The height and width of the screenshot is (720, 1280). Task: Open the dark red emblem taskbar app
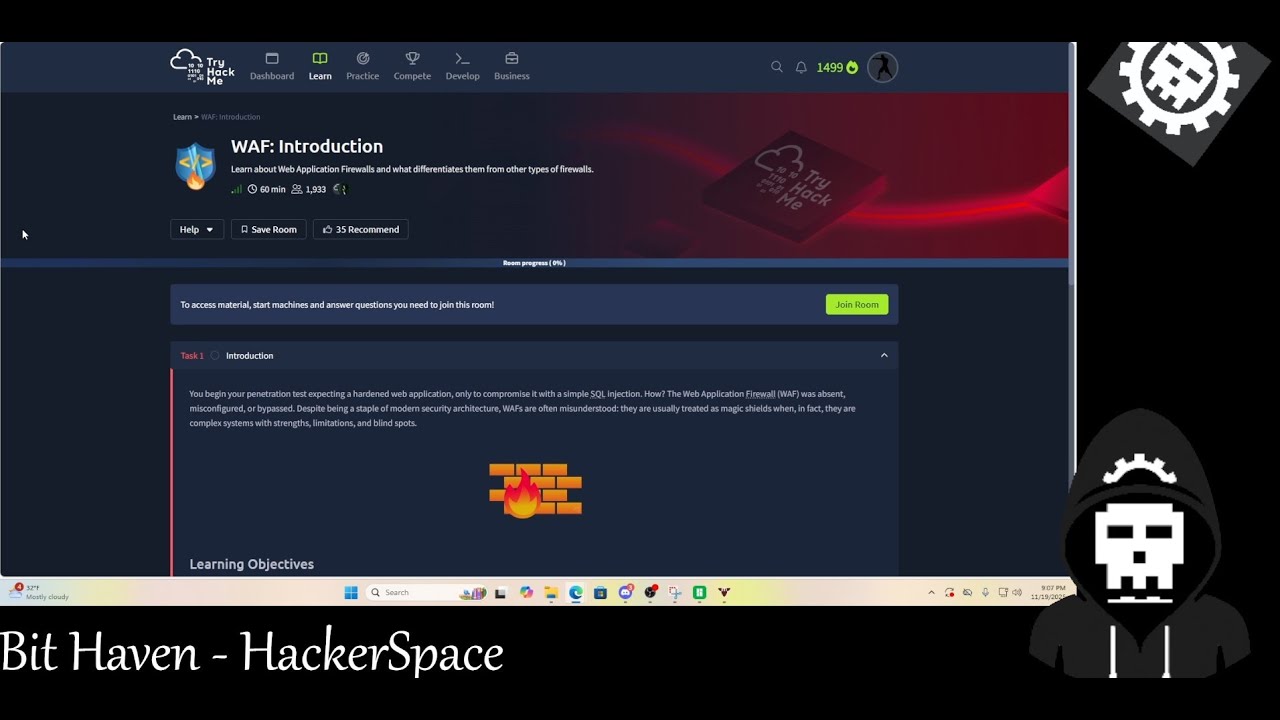coord(724,592)
